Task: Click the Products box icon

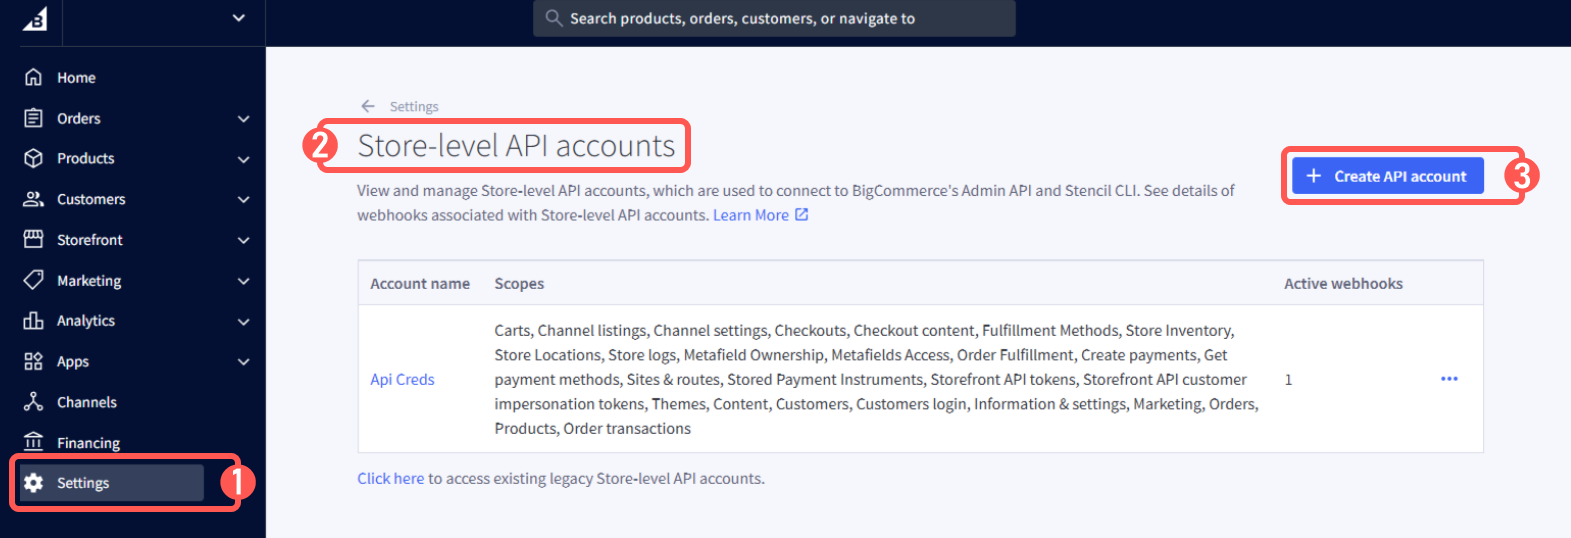Action: click(x=34, y=158)
